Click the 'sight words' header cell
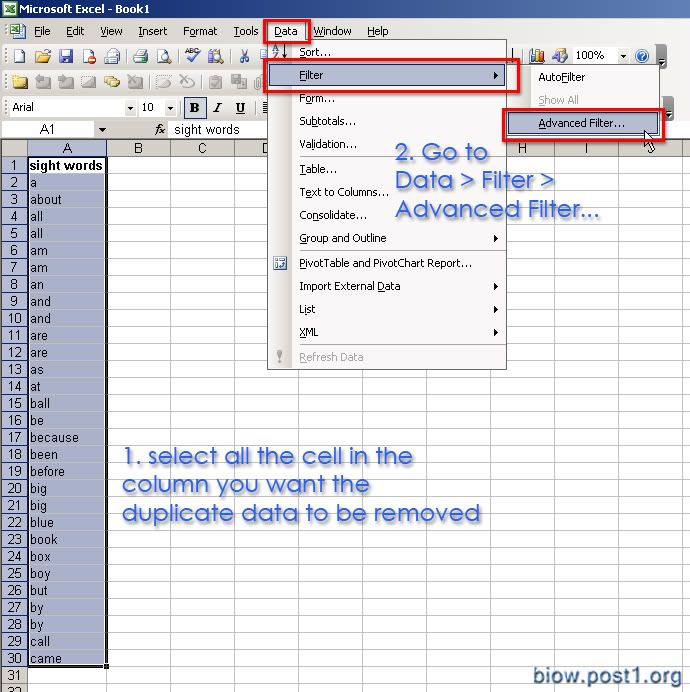The width and height of the screenshot is (690, 692). 67,165
